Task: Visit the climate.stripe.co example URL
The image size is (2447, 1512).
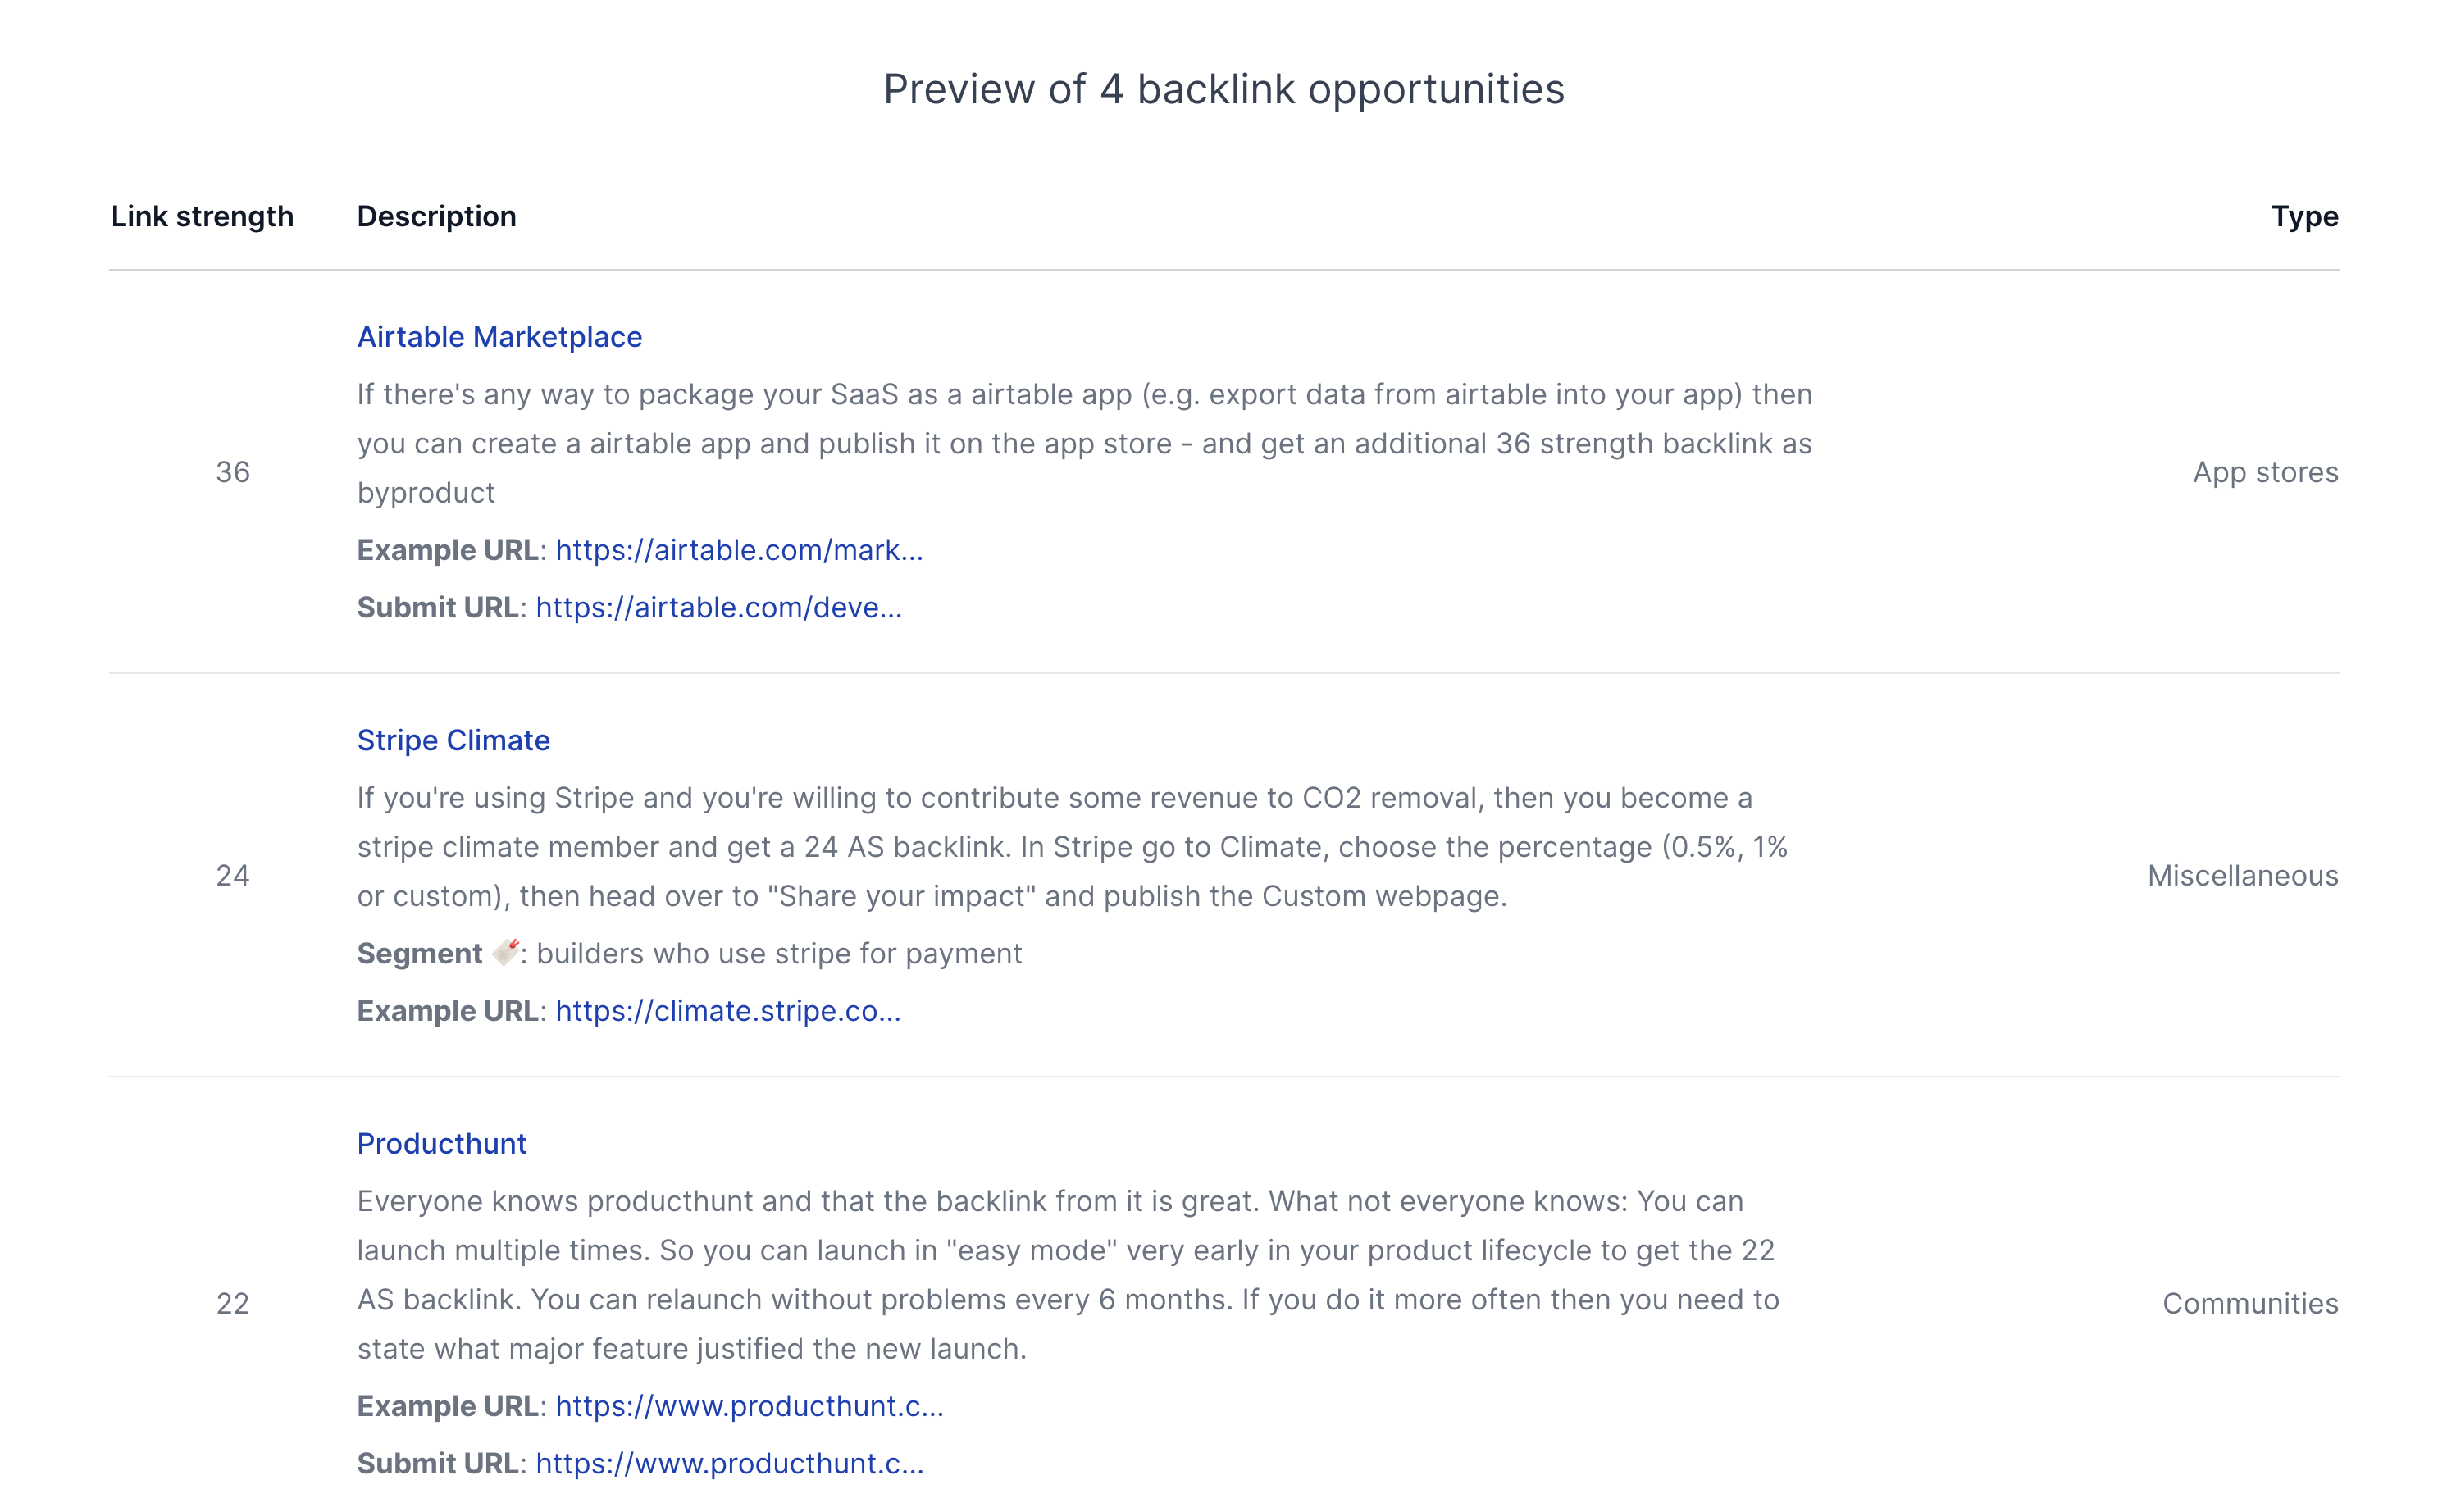Action: tap(728, 1011)
